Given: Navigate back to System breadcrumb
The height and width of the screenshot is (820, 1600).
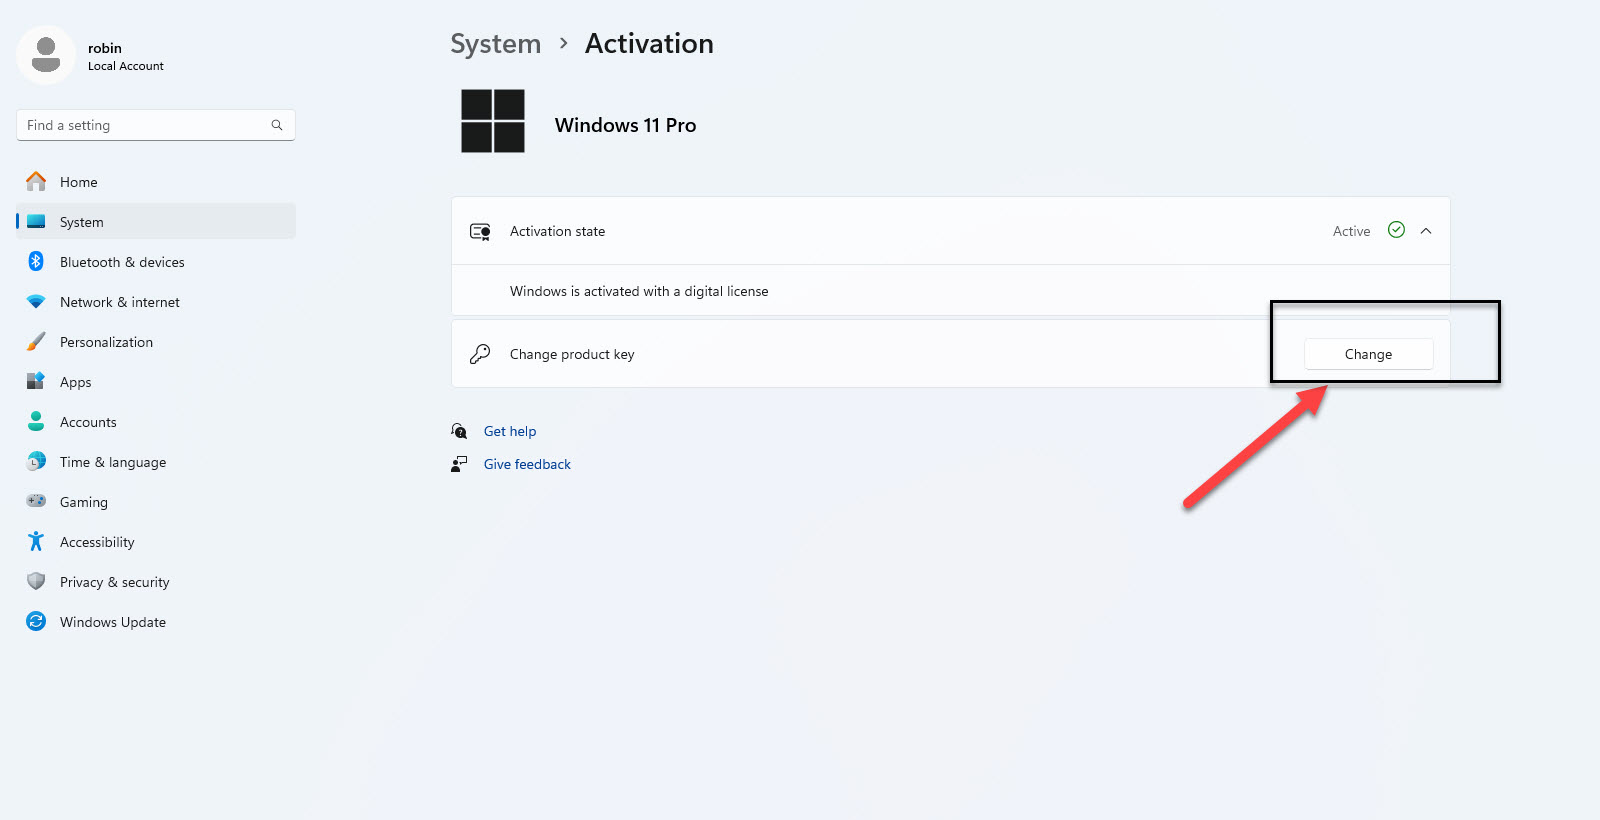Looking at the screenshot, I should (x=495, y=44).
